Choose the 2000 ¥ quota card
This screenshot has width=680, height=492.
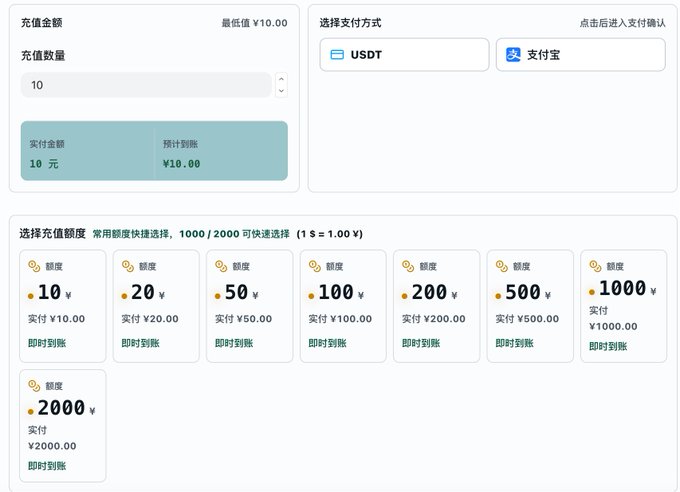tap(62, 426)
